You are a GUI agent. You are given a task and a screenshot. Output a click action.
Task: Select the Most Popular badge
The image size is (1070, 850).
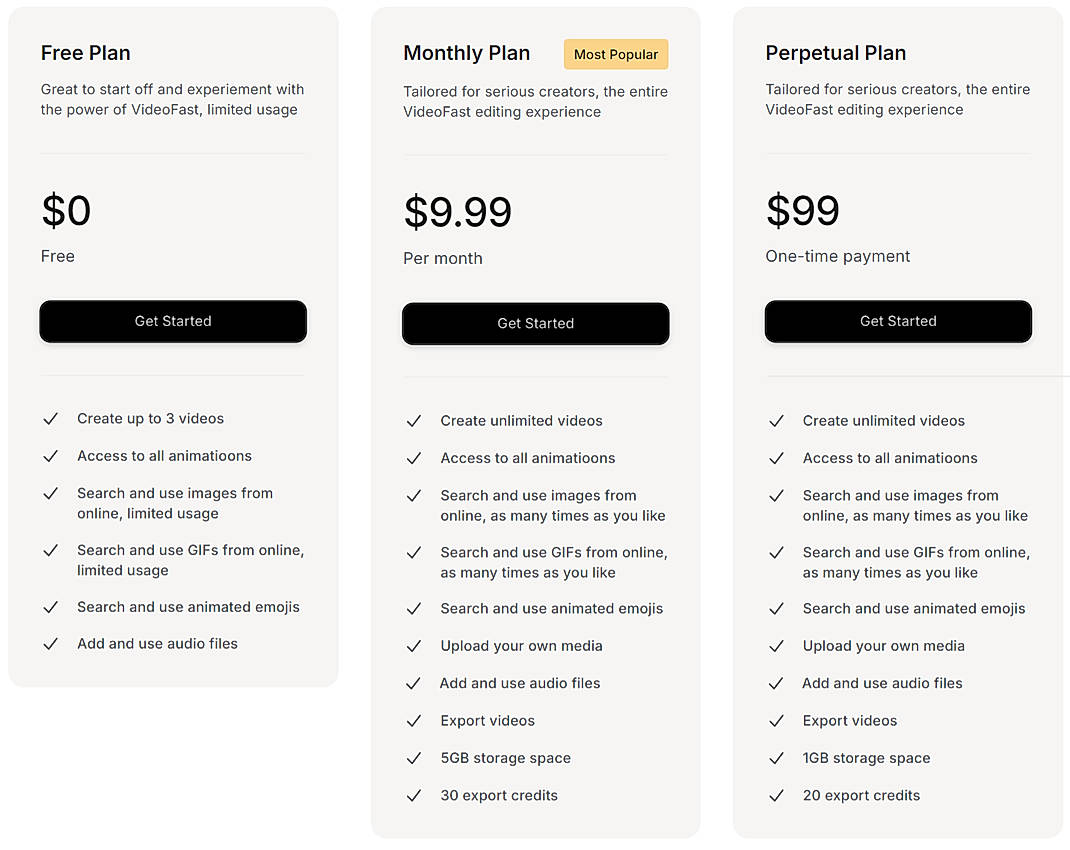point(615,54)
